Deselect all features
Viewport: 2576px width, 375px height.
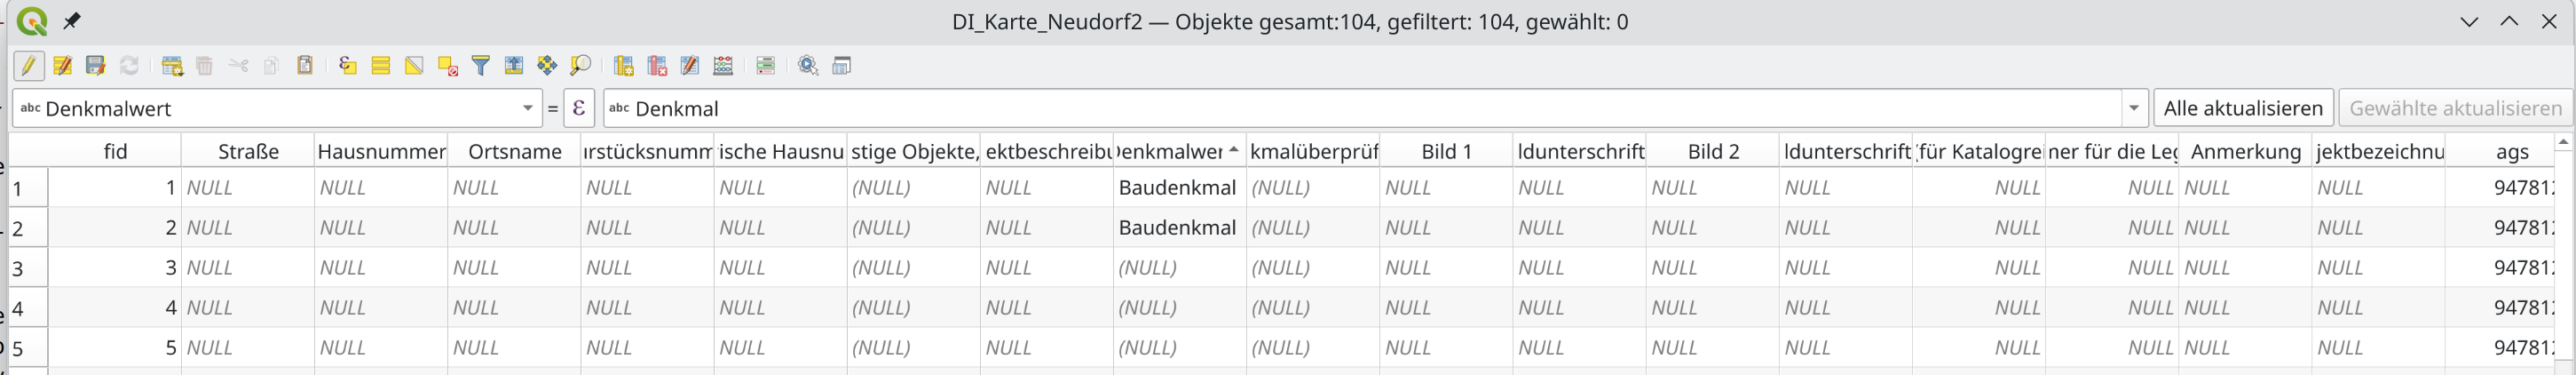447,66
